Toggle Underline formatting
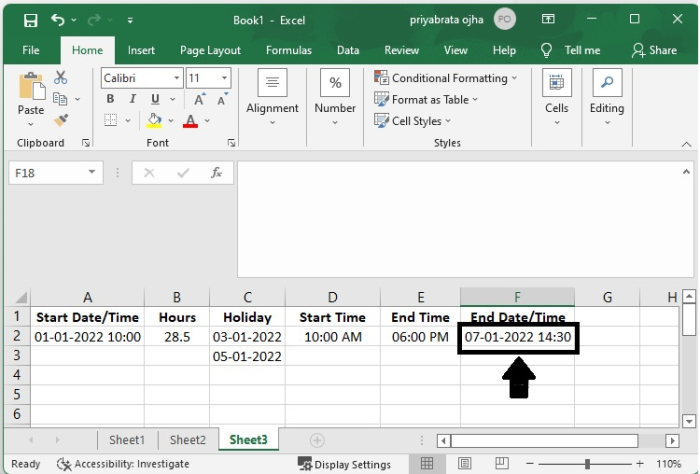The height and width of the screenshot is (474, 700). click(155, 99)
